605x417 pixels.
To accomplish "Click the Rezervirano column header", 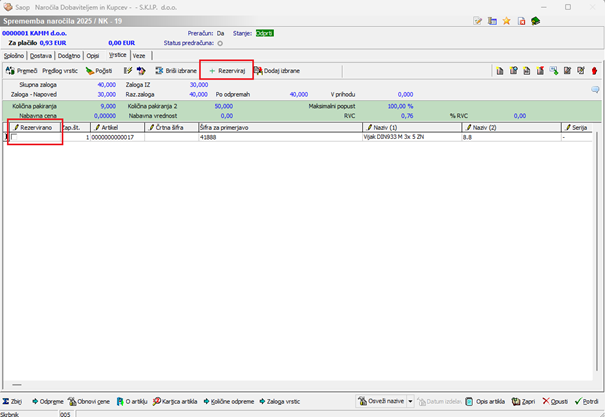I will click(35, 127).
